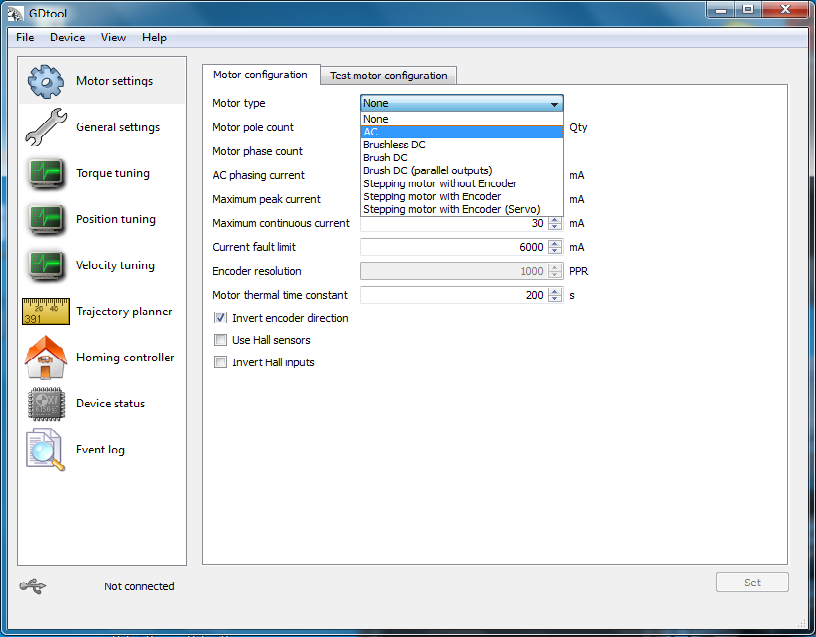Open Device status chip icon
This screenshot has height=637, width=816.
(46, 403)
